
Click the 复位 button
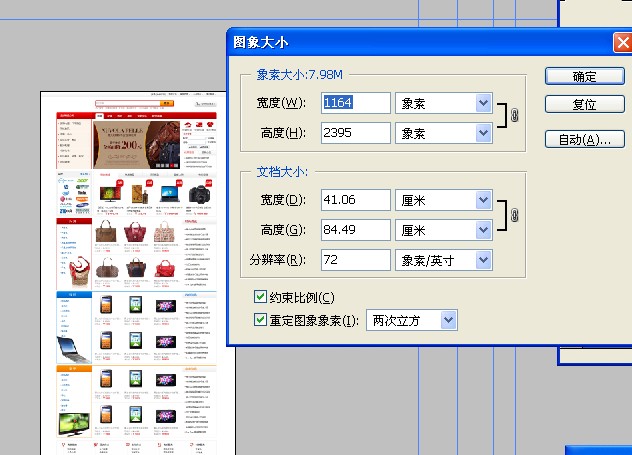point(585,104)
